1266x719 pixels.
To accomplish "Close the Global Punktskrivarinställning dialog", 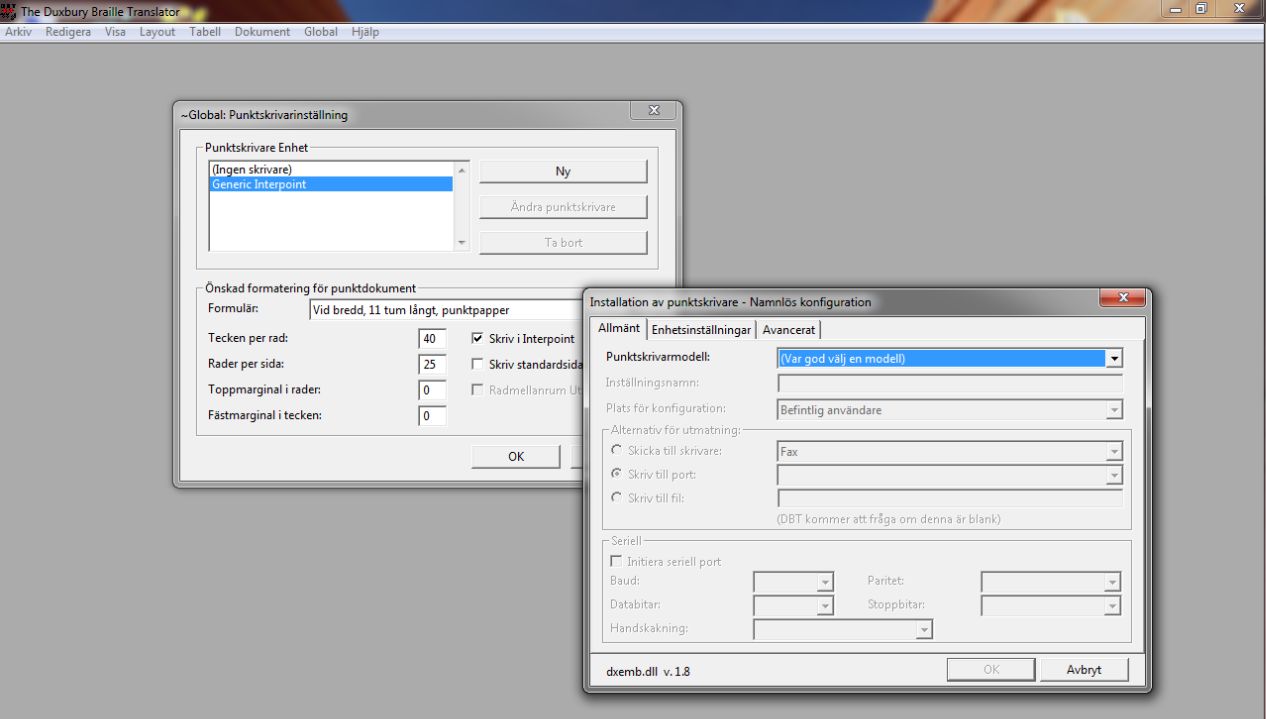I will pyautogui.click(x=654, y=110).
